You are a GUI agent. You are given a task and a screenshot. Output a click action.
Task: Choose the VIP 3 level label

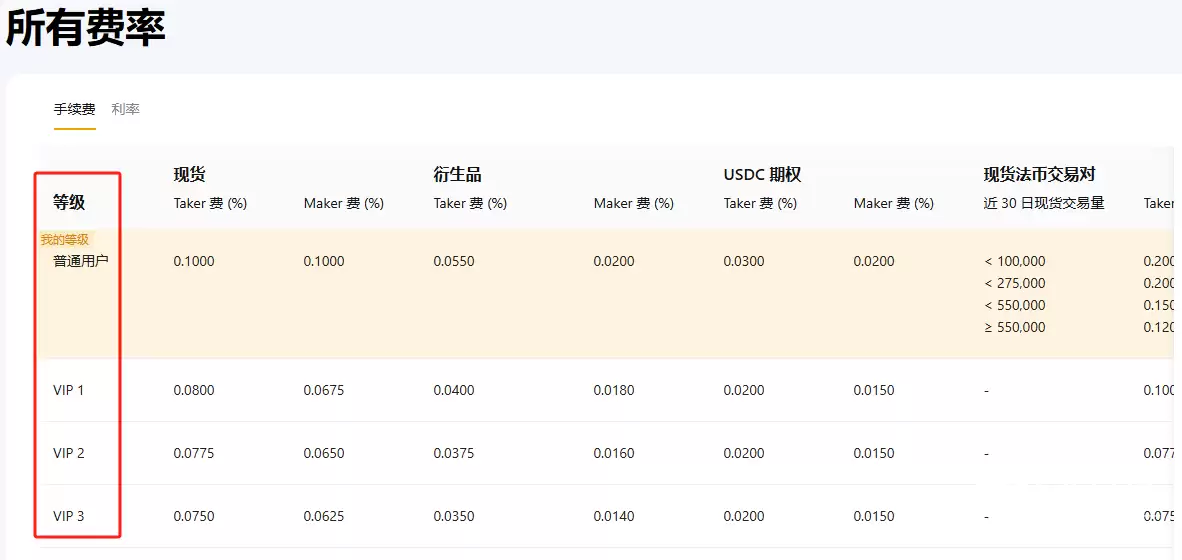69,516
